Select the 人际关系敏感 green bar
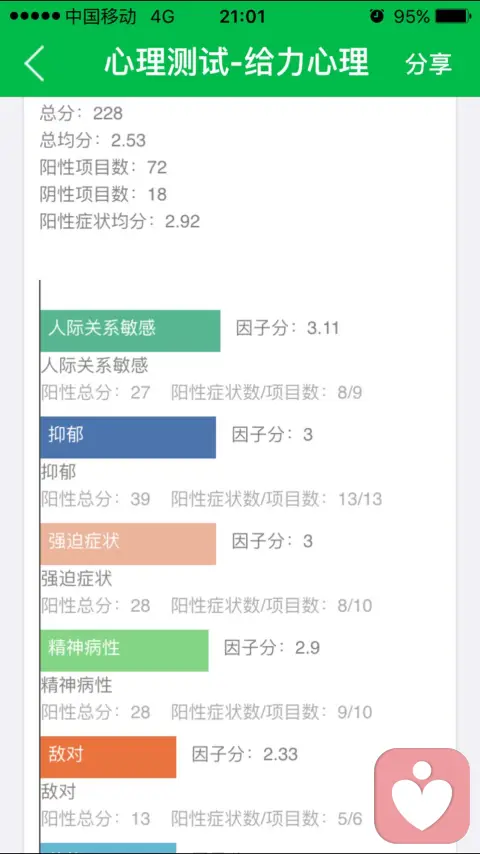This screenshot has width=480, height=854. point(130,331)
